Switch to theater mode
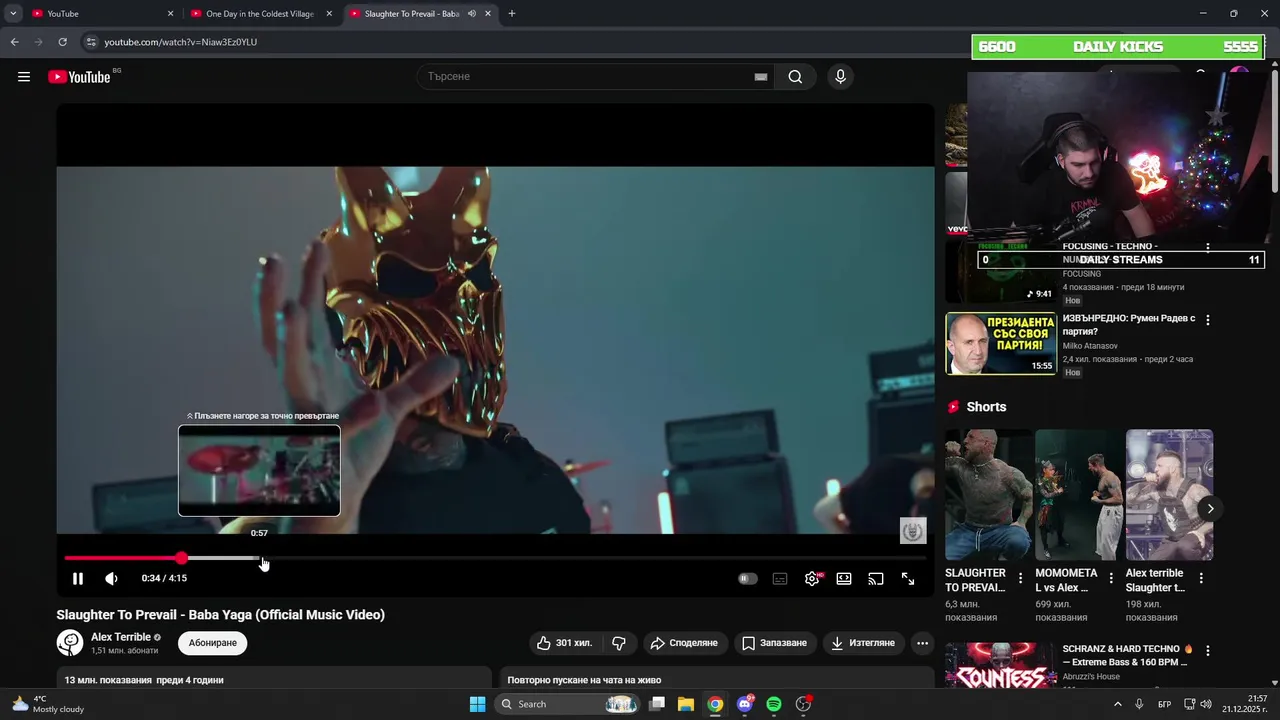This screenshot has width=1280, height=720. click(844, 578)
